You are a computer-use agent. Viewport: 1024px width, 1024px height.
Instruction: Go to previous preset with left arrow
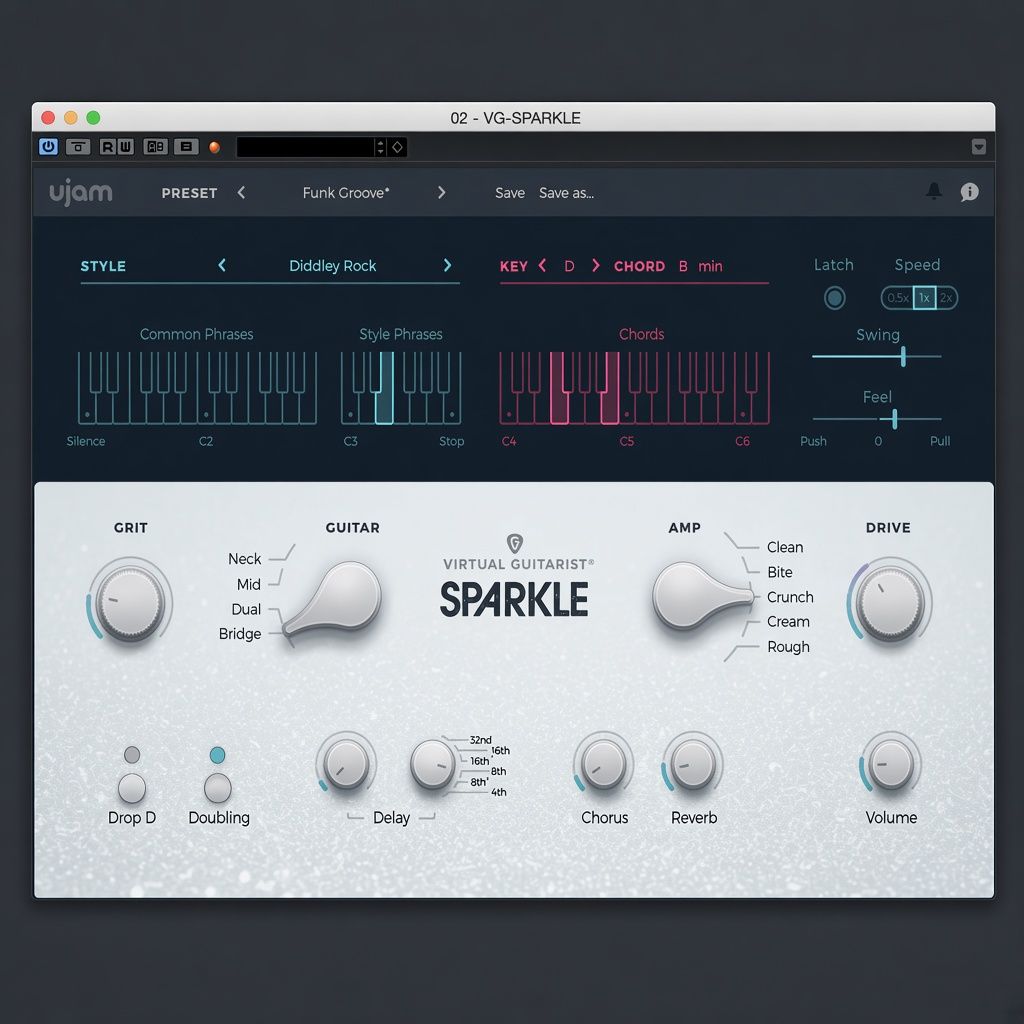point(242,193)
